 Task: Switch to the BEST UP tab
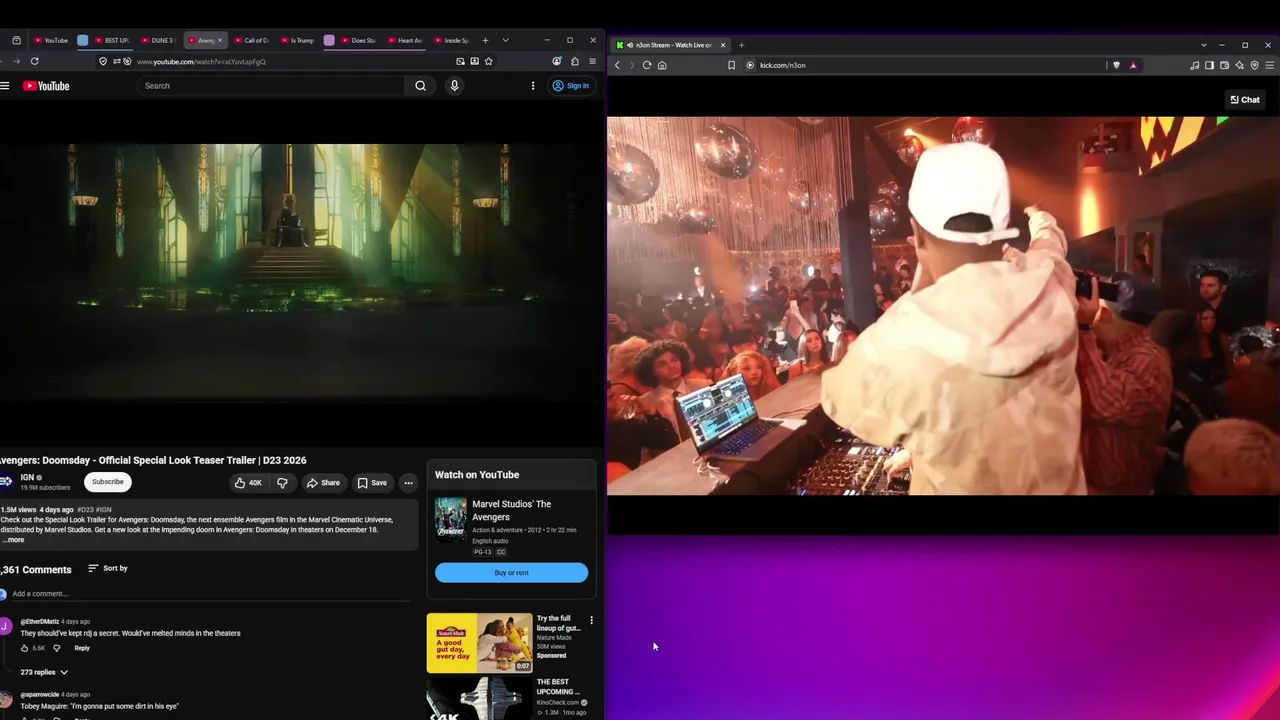click(x=111, y=40)
